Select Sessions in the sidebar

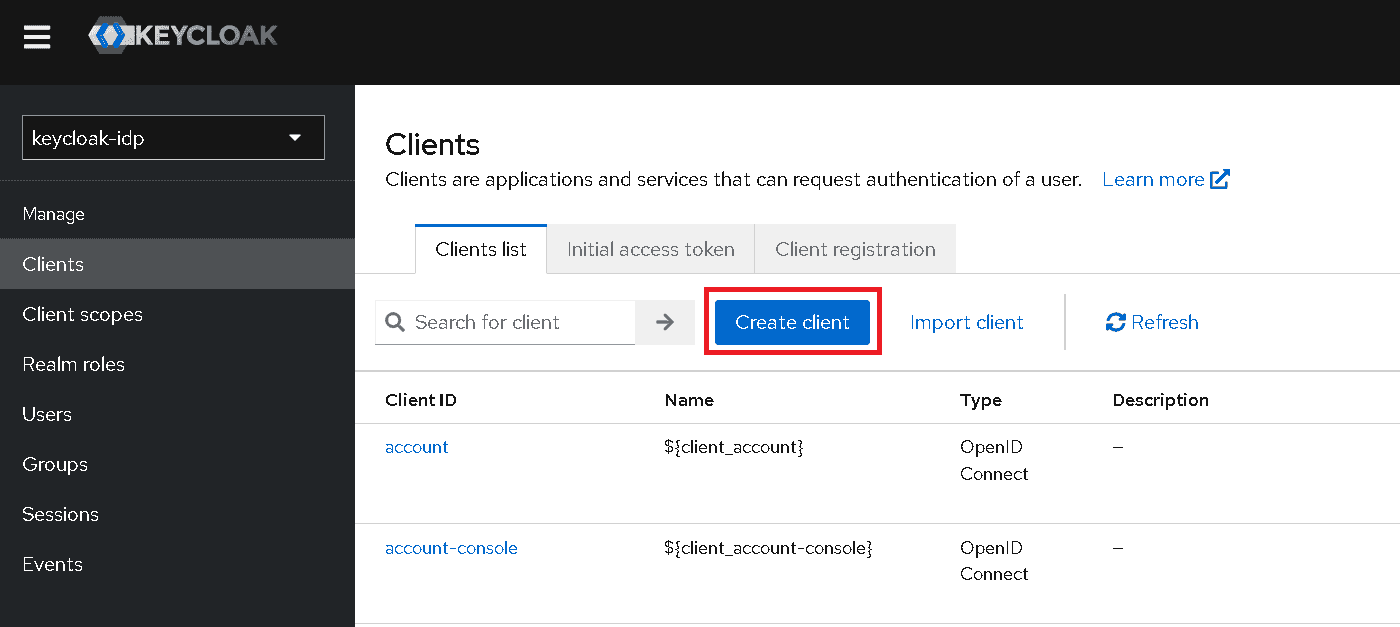click(60, 514)
